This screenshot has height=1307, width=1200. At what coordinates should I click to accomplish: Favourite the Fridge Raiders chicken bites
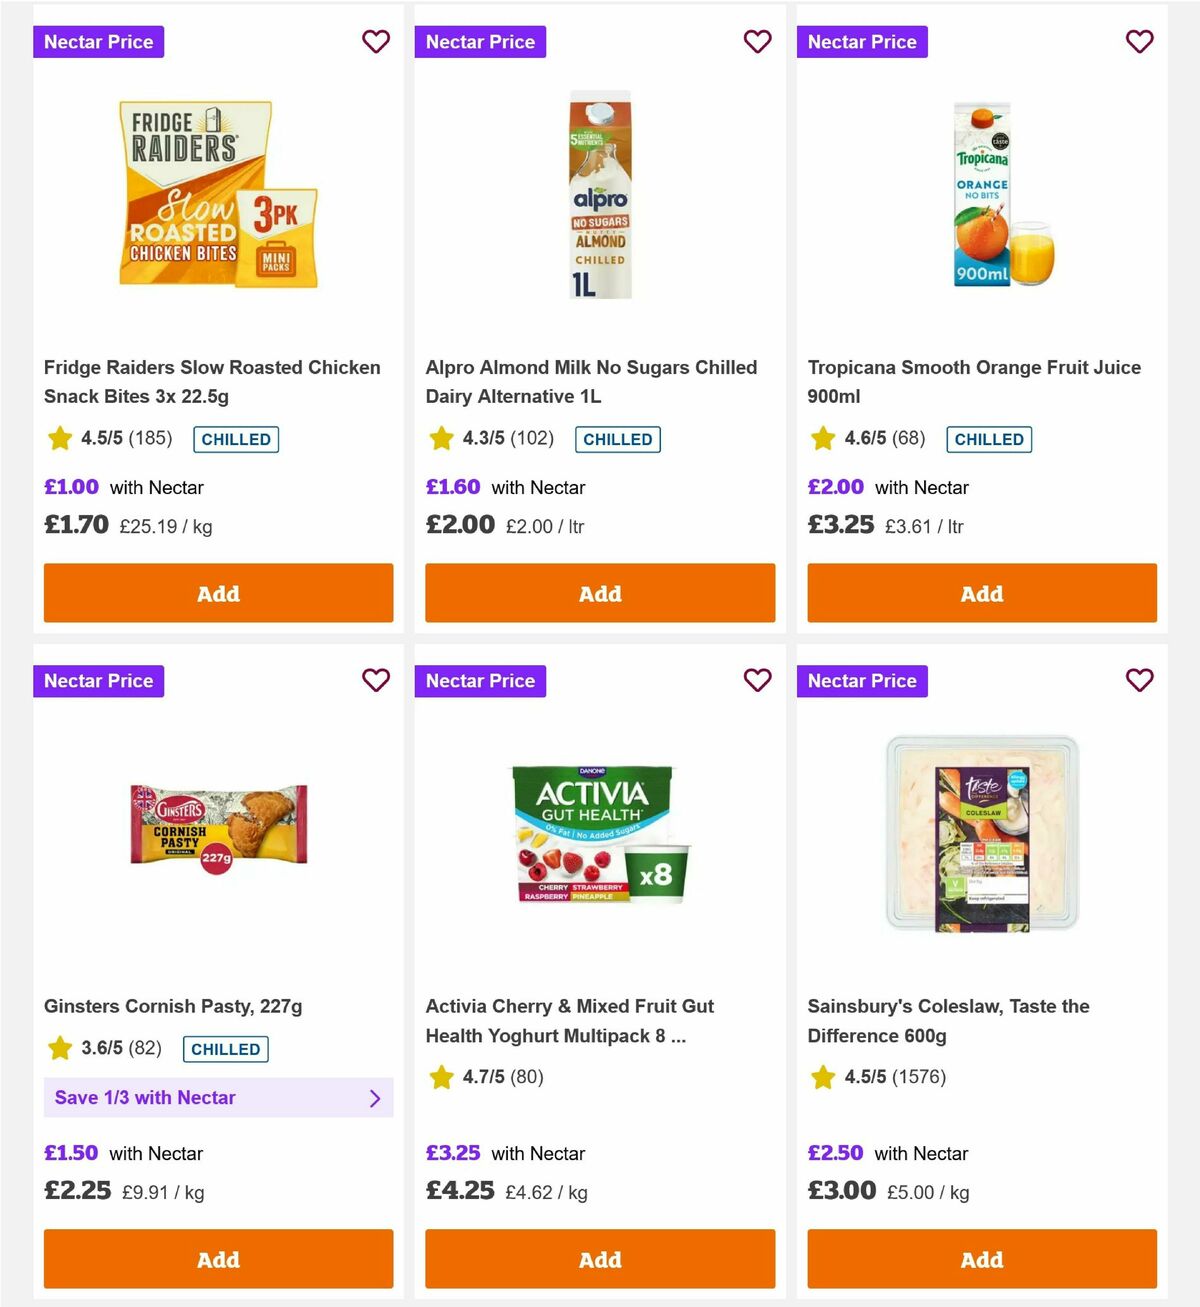pos(376,42)
